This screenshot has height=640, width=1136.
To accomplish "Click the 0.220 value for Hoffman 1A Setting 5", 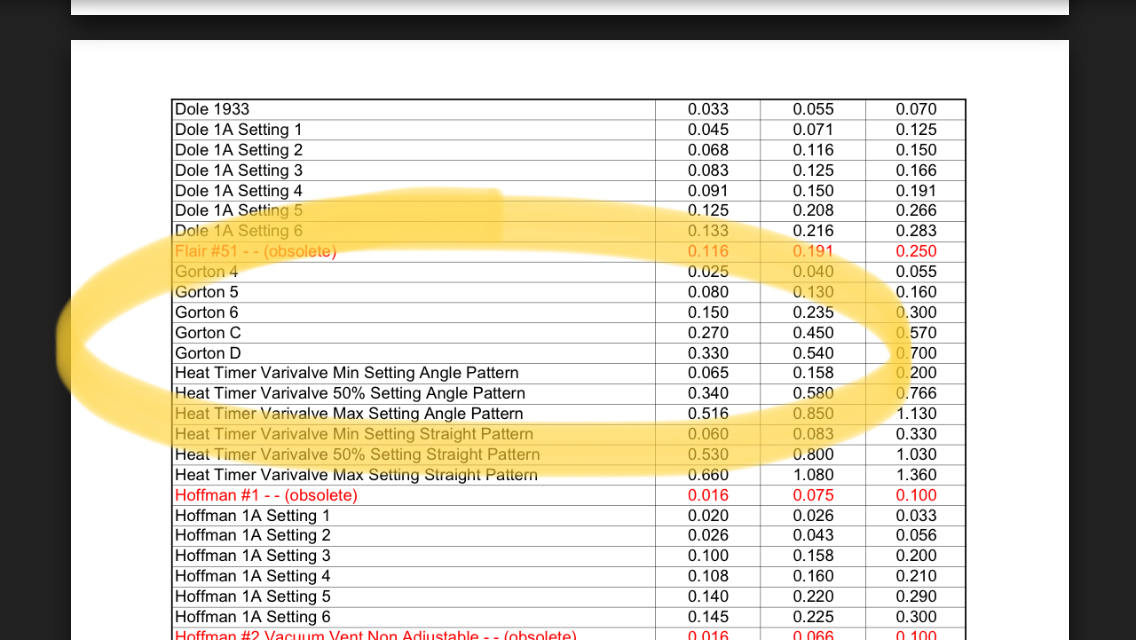I will (813, 596).
